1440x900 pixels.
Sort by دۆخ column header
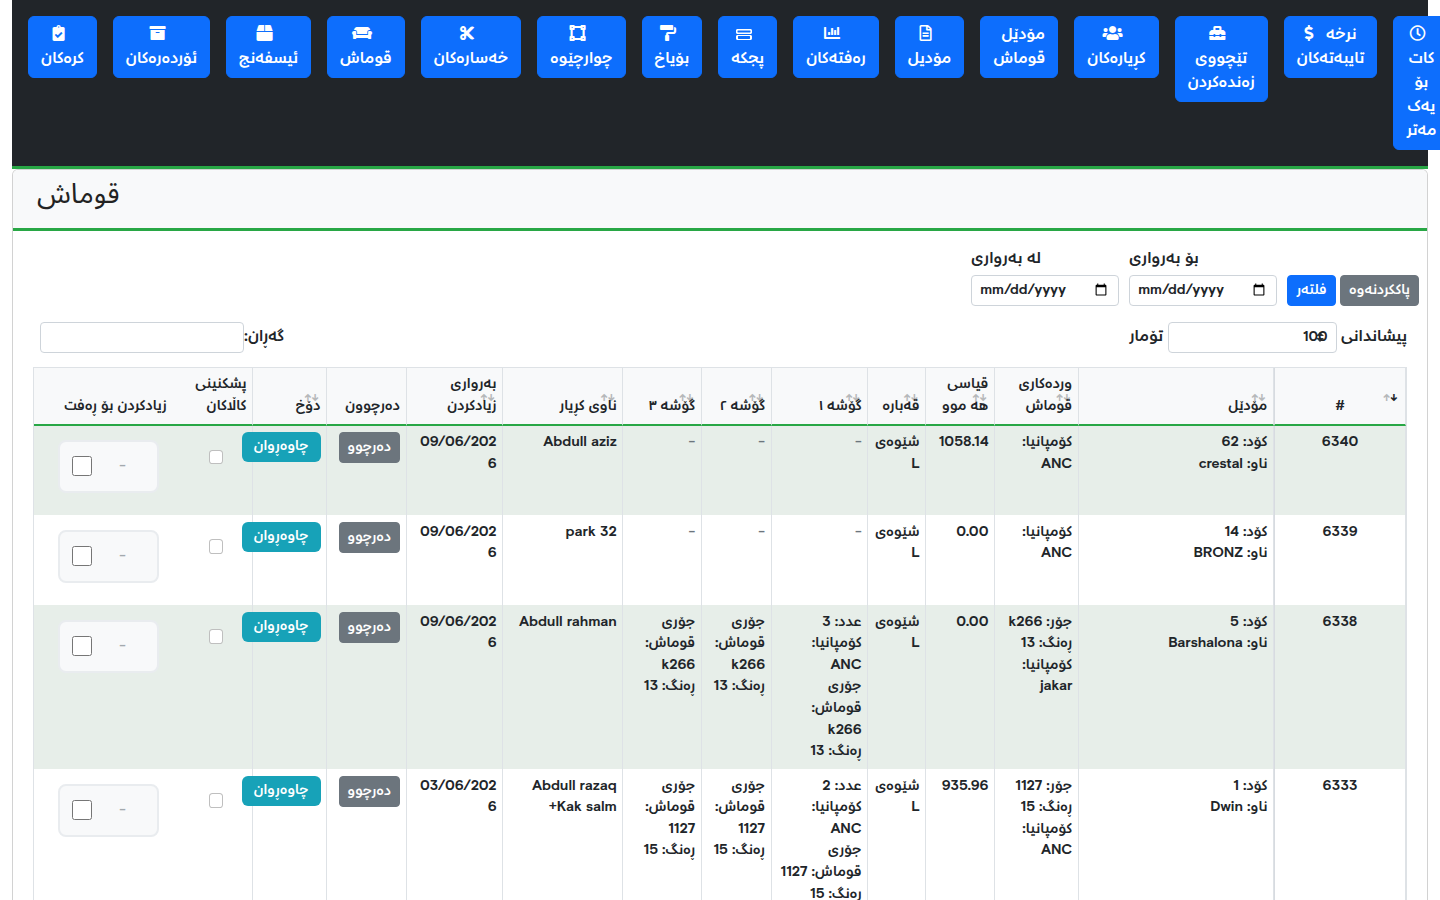point(290,397)
